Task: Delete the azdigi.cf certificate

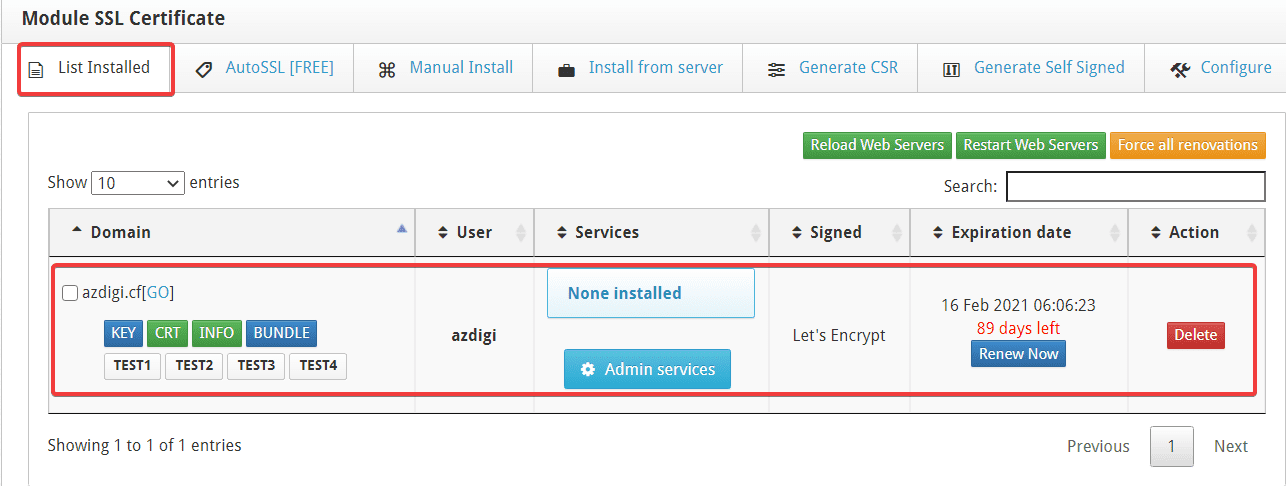Action: 1195,335
